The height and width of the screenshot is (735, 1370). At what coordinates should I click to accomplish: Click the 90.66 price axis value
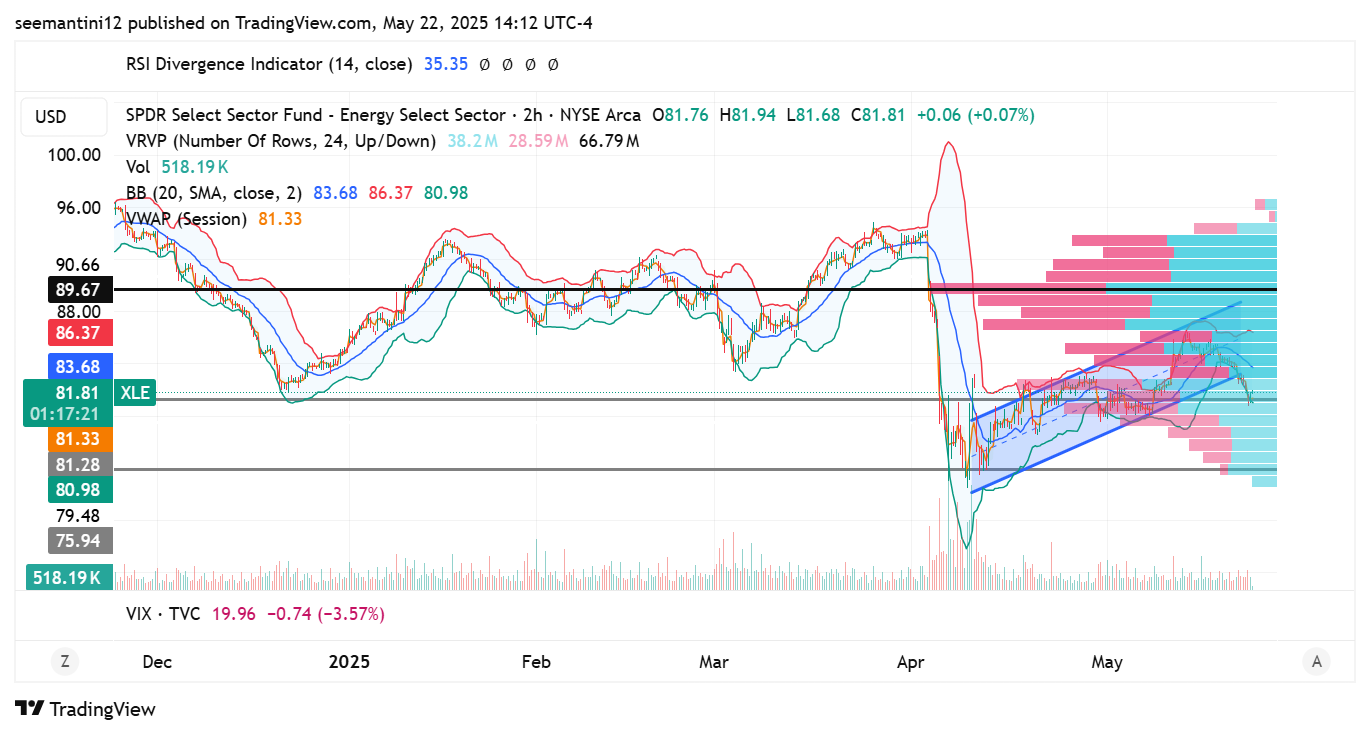tap(80, 265)
